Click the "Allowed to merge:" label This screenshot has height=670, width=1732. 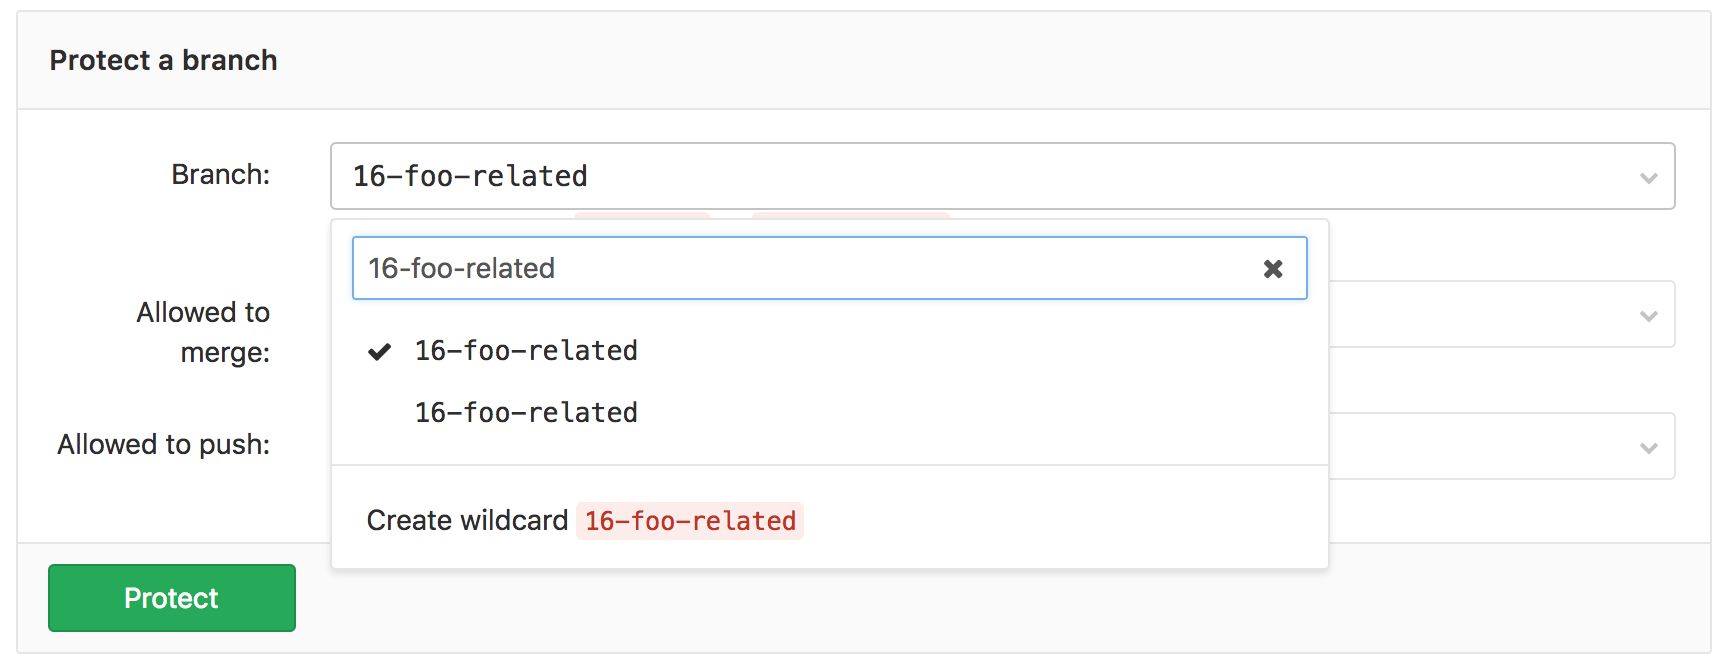pos(204,332)
